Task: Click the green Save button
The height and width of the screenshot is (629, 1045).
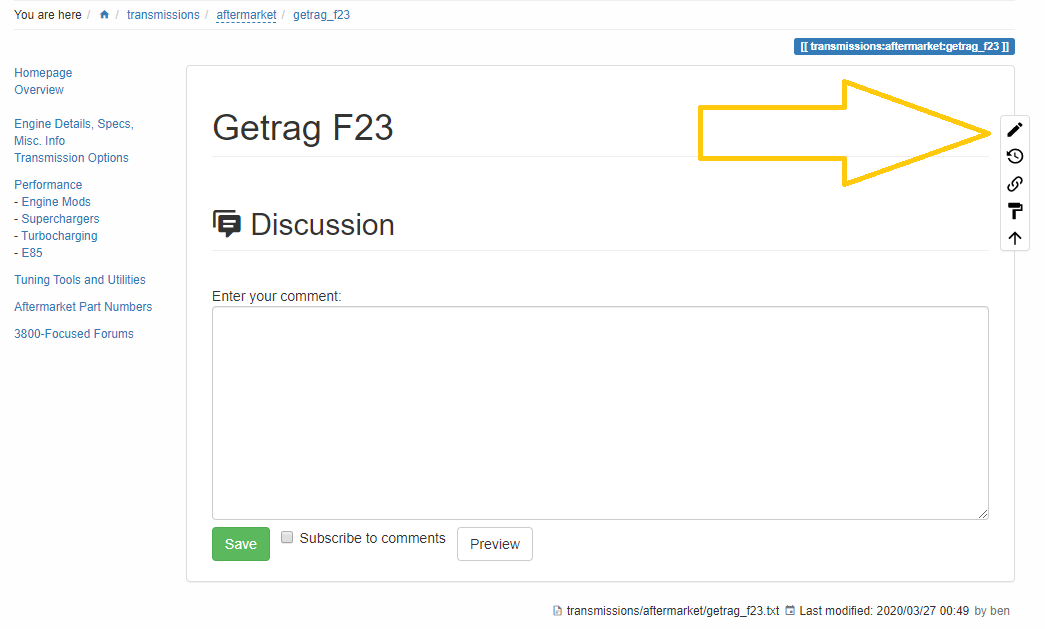Action: 241,544
